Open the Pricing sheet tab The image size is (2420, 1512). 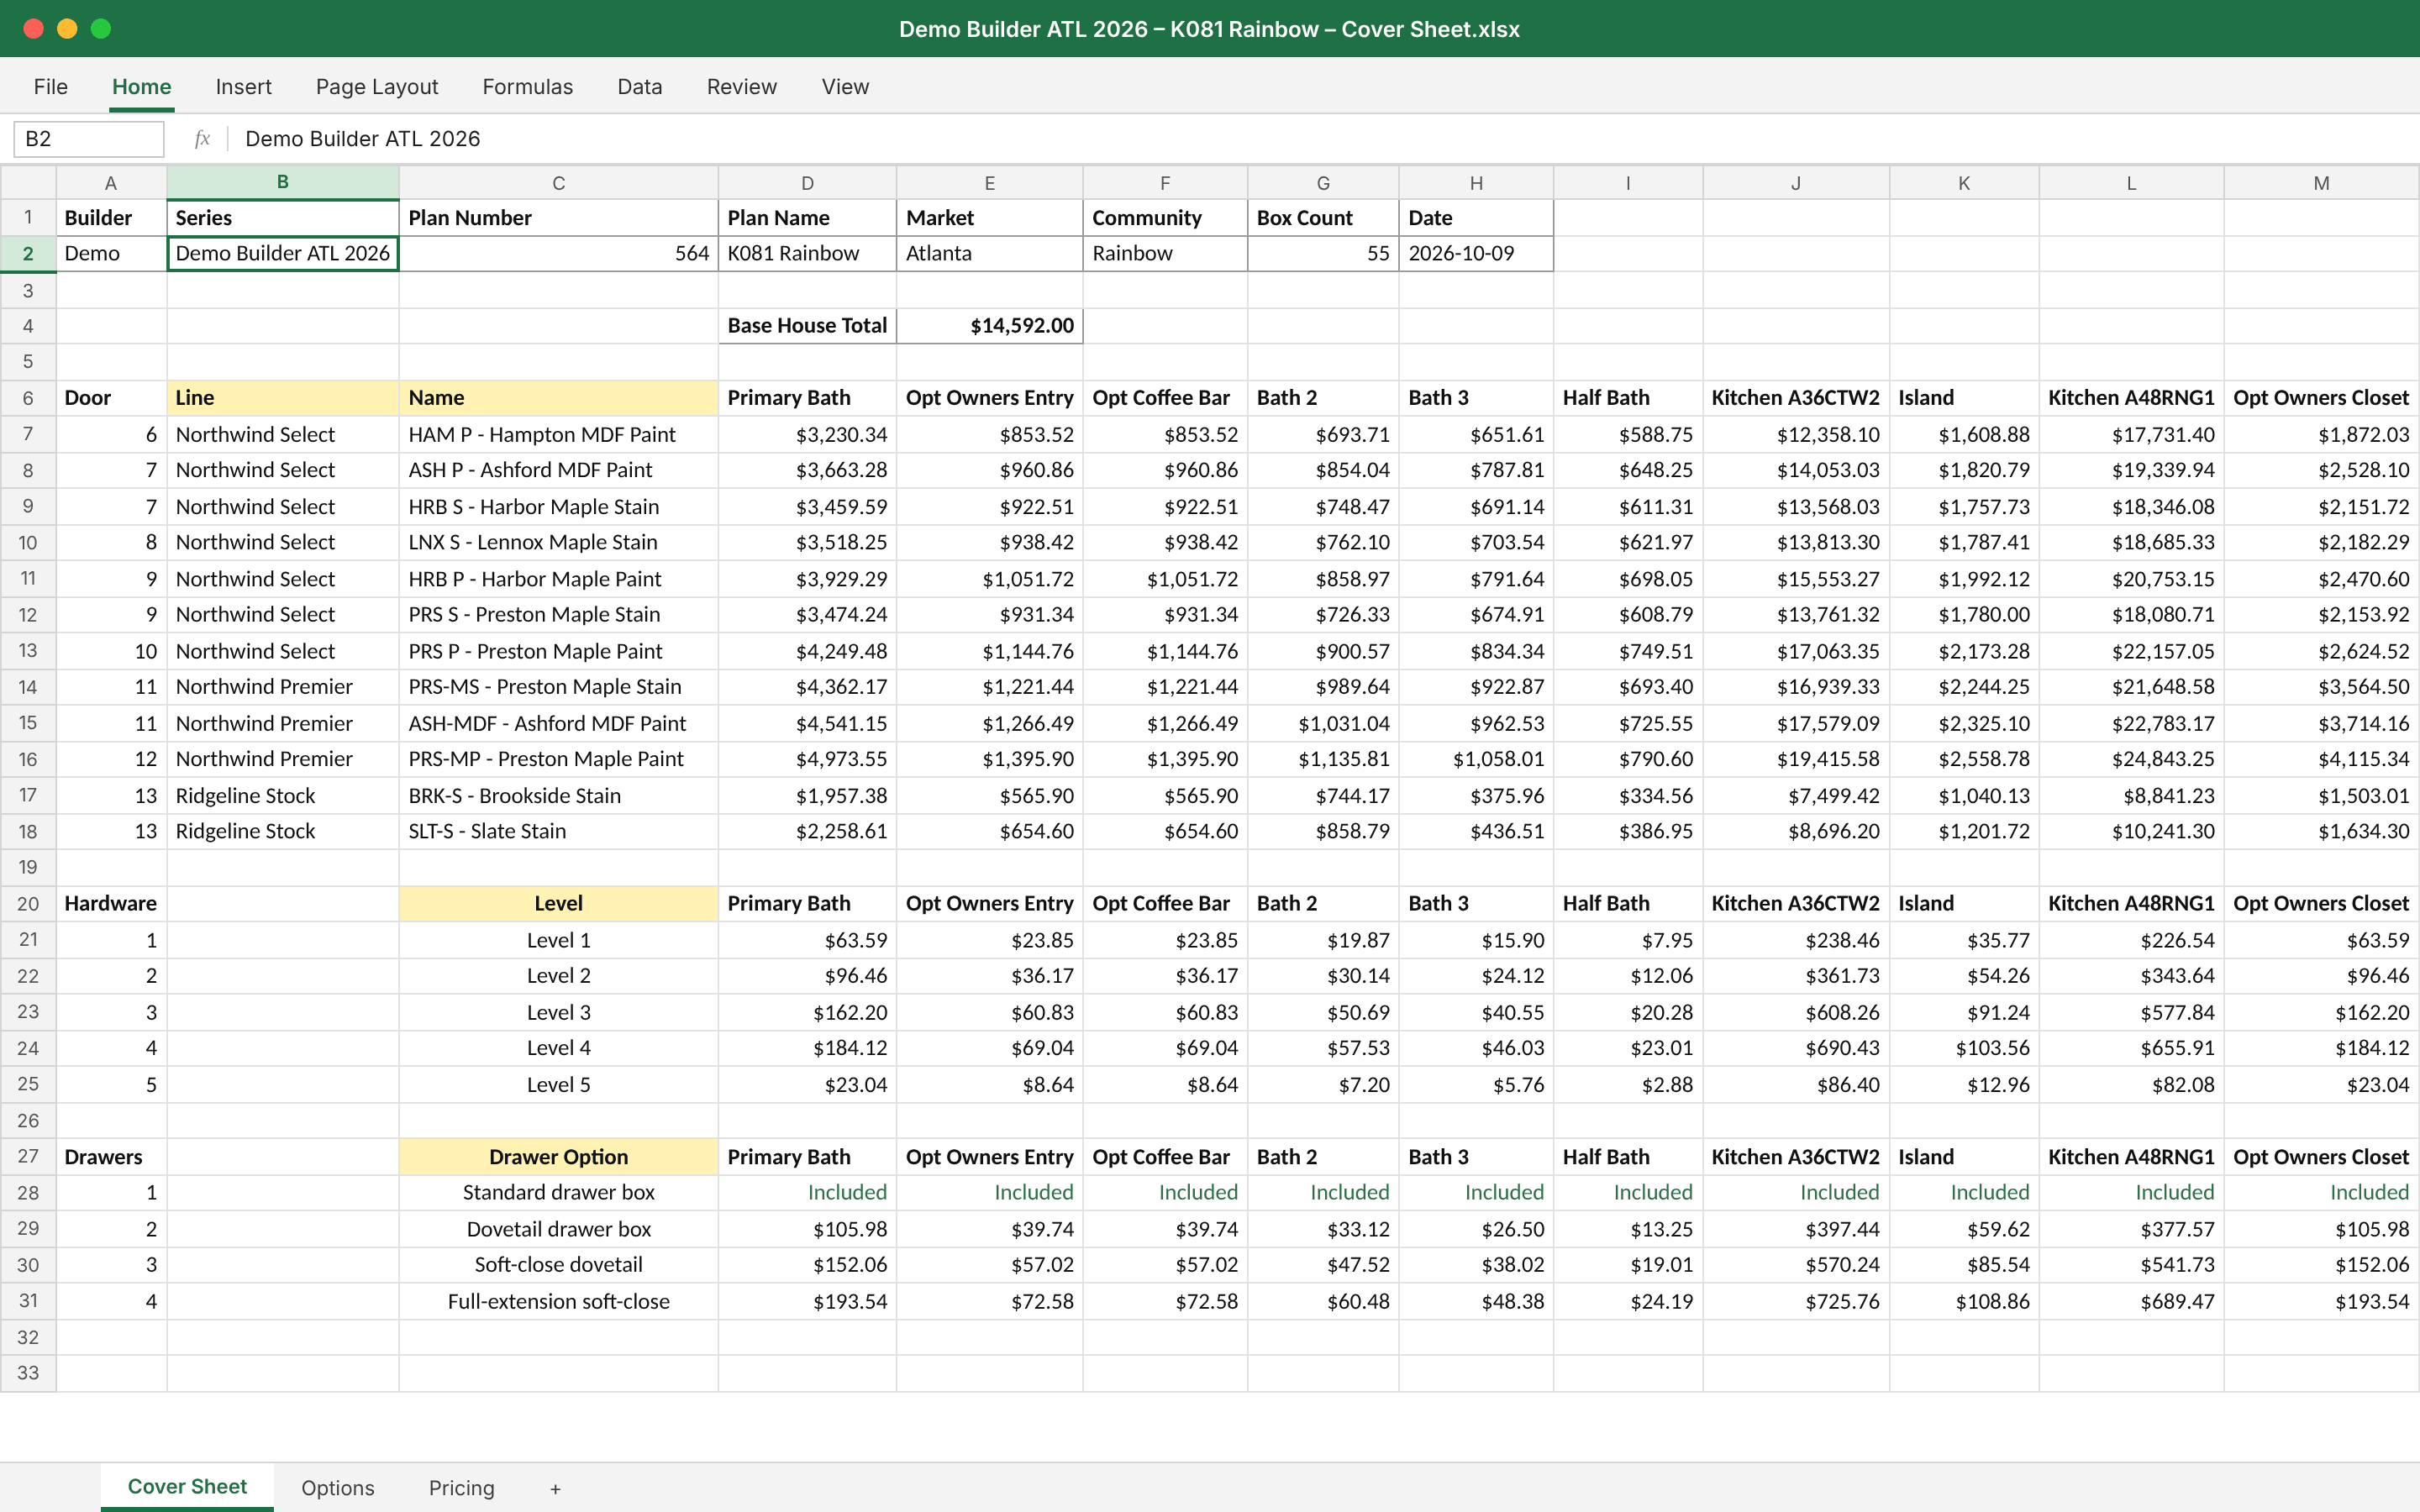[461, 1488]
